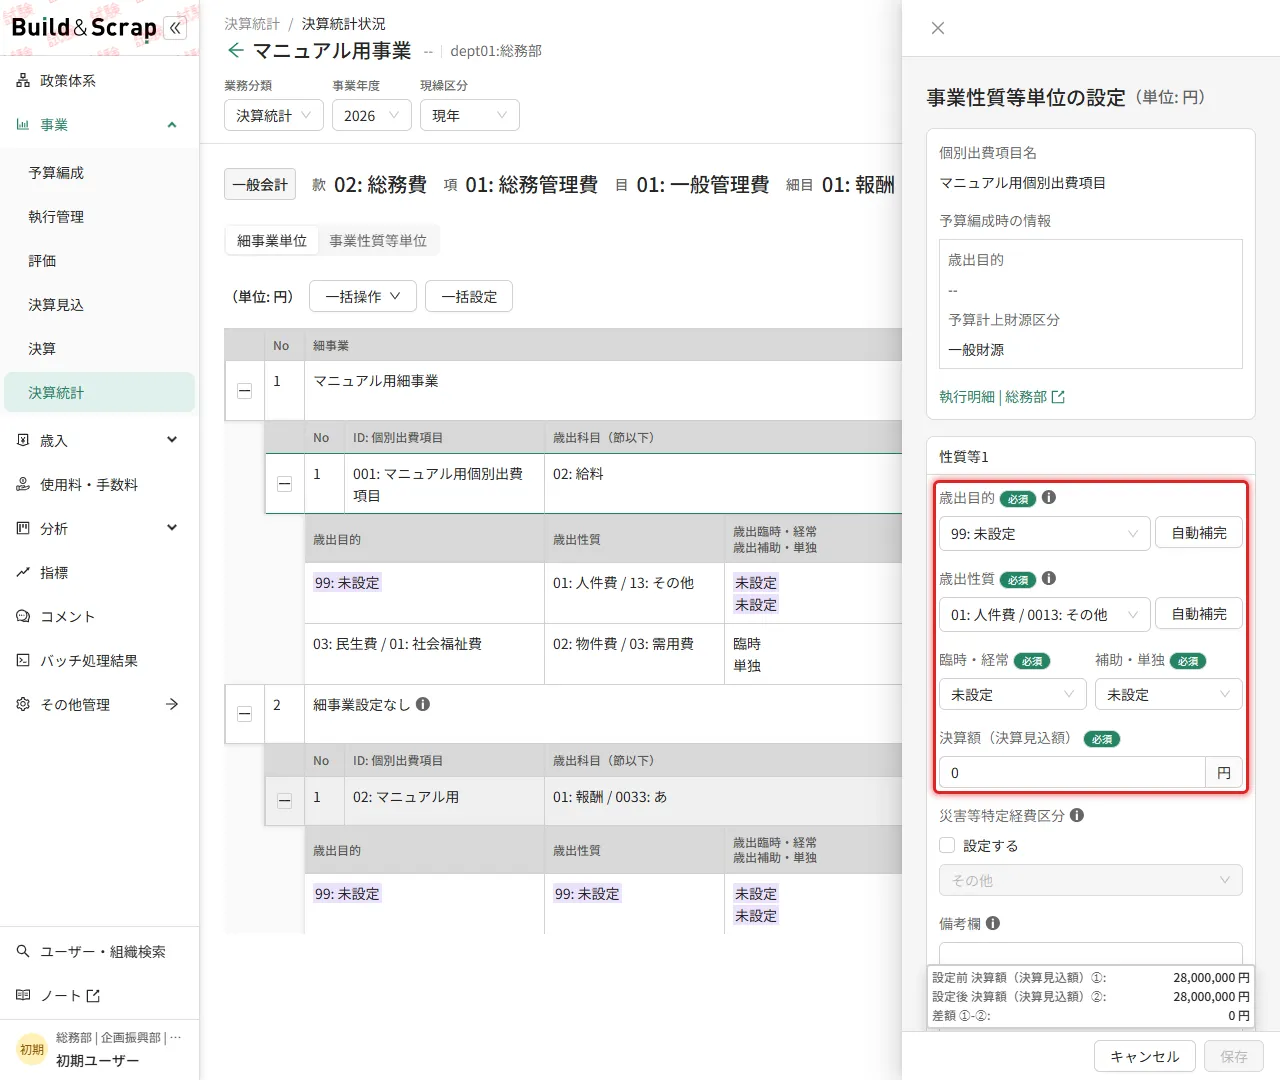Click the external link icon after 総務部
Image resolution: width=1280 pixels, height=1080 pixels.
(x=1059, y=397)
